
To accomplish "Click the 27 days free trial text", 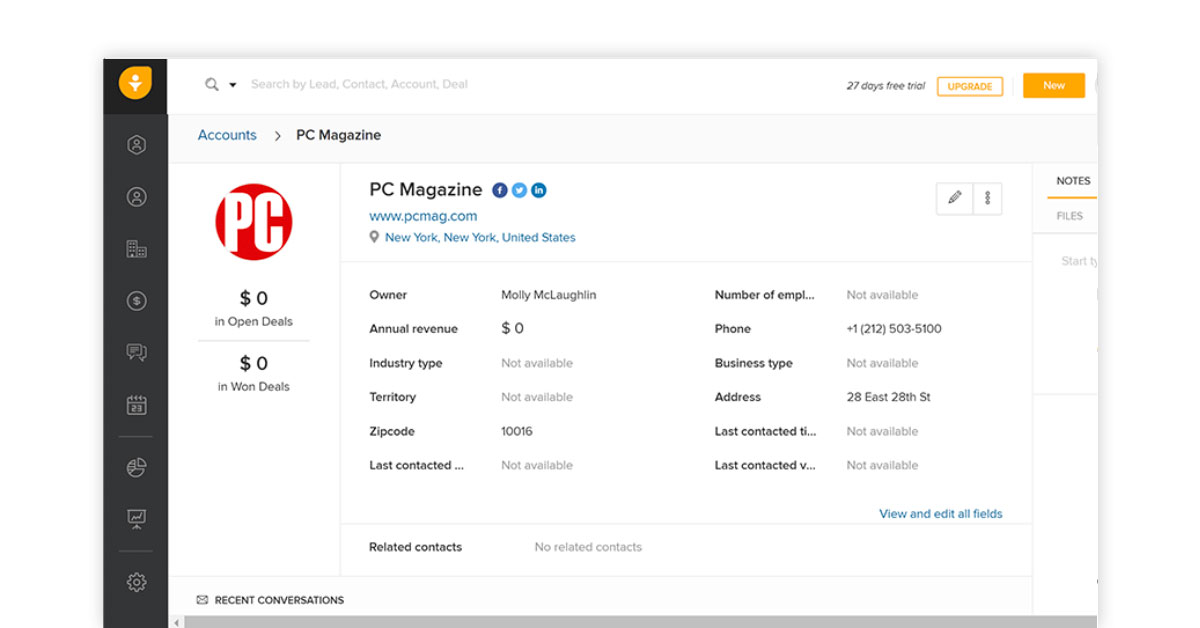I will click(886, 86).
